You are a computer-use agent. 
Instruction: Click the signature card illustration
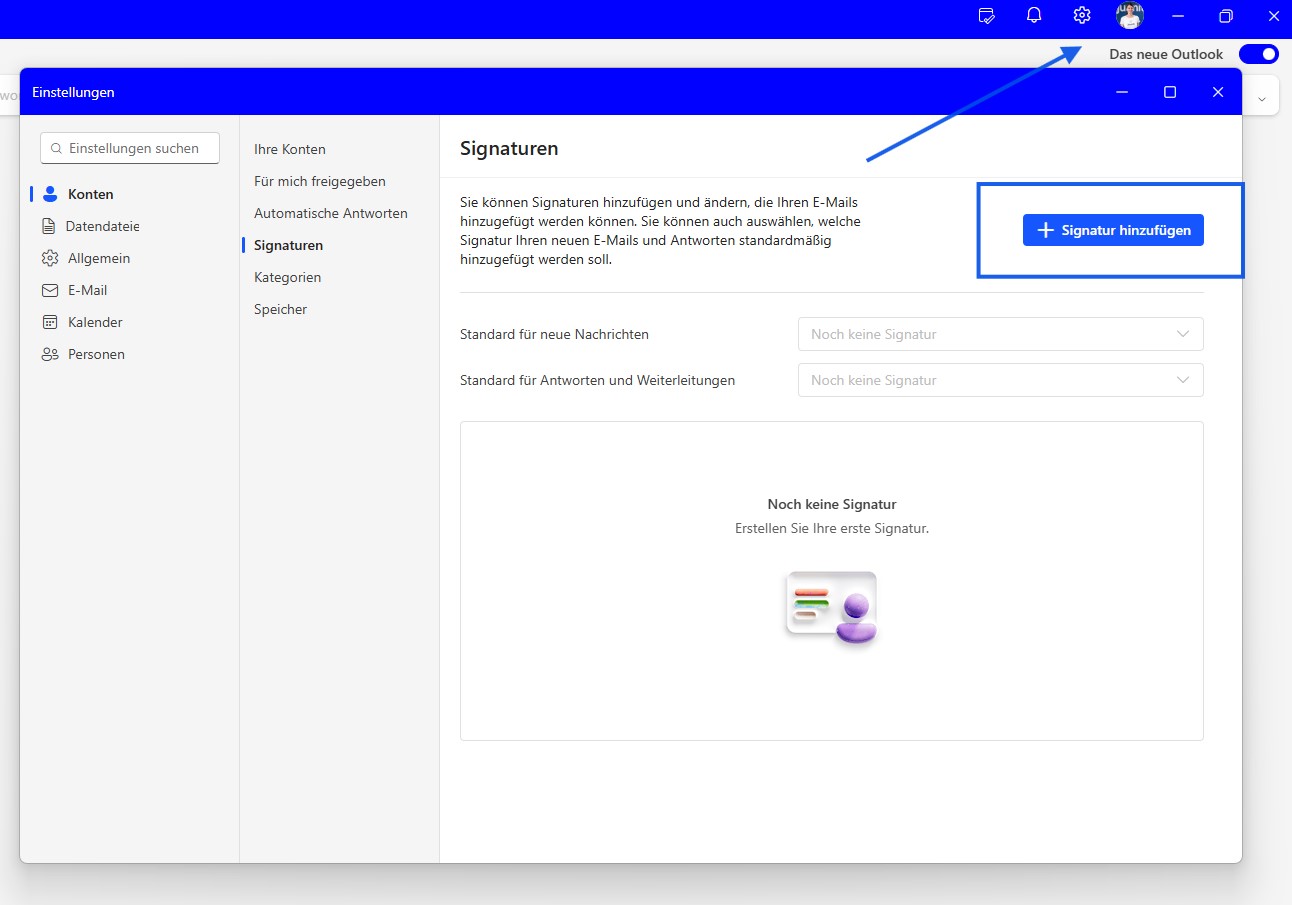coord(831,608)
